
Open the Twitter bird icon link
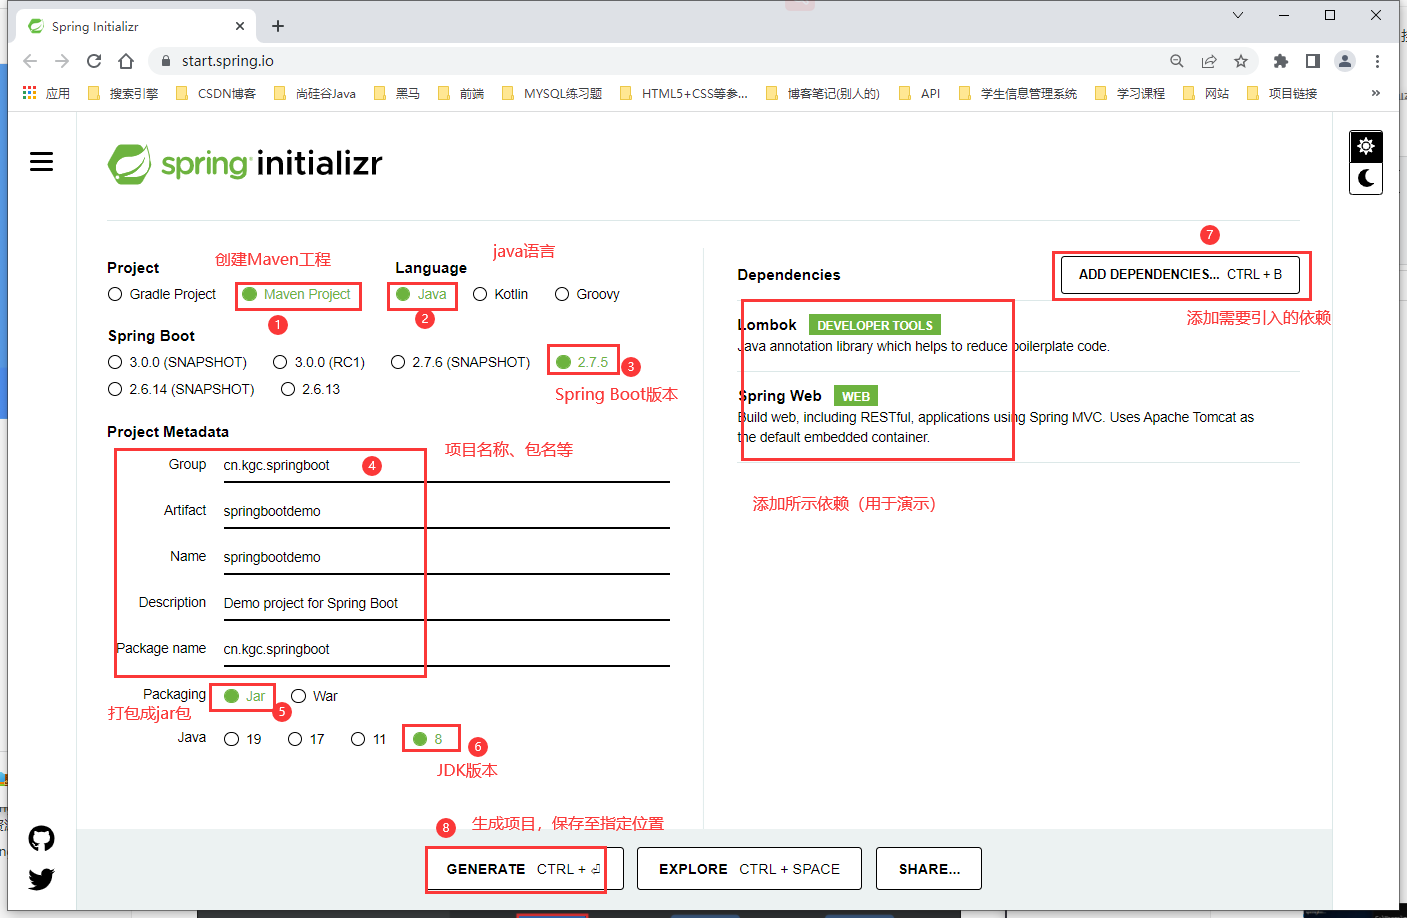41,879
